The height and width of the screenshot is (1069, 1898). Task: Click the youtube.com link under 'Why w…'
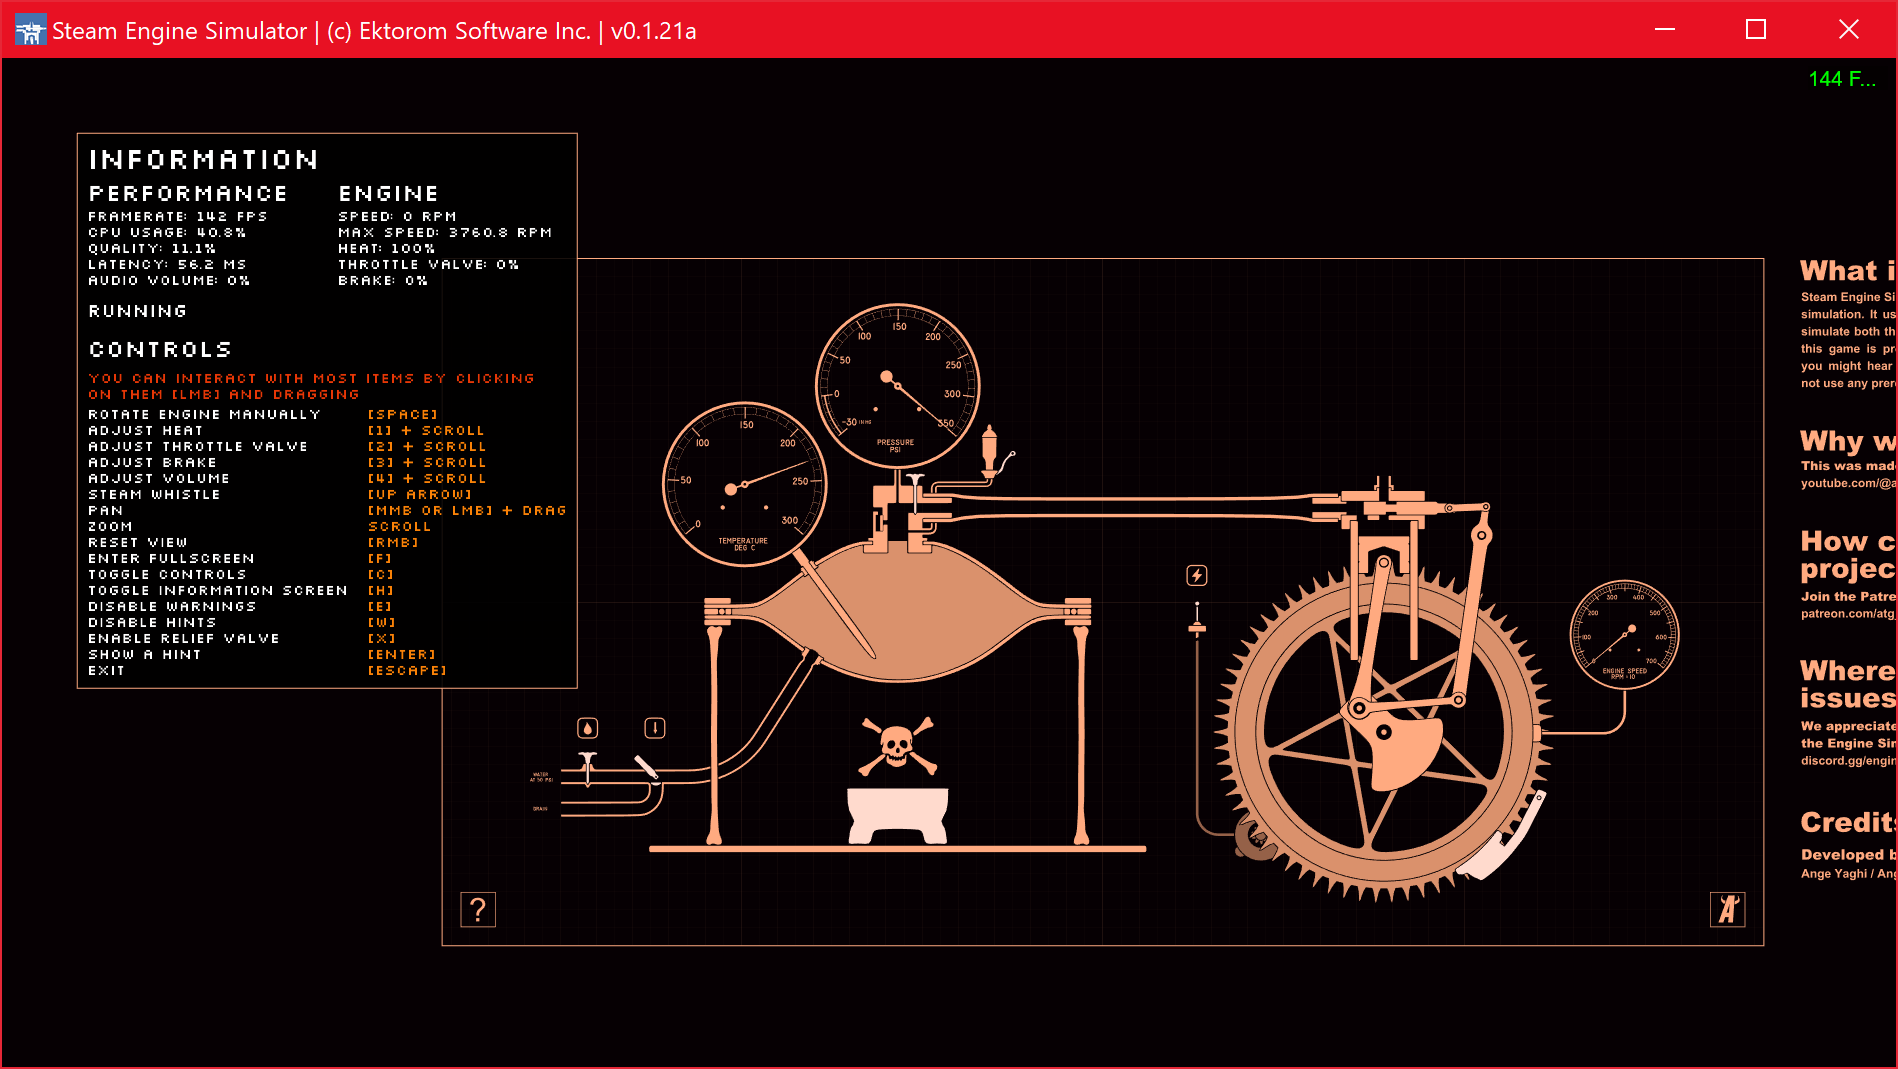click(x=1848, y=483)
